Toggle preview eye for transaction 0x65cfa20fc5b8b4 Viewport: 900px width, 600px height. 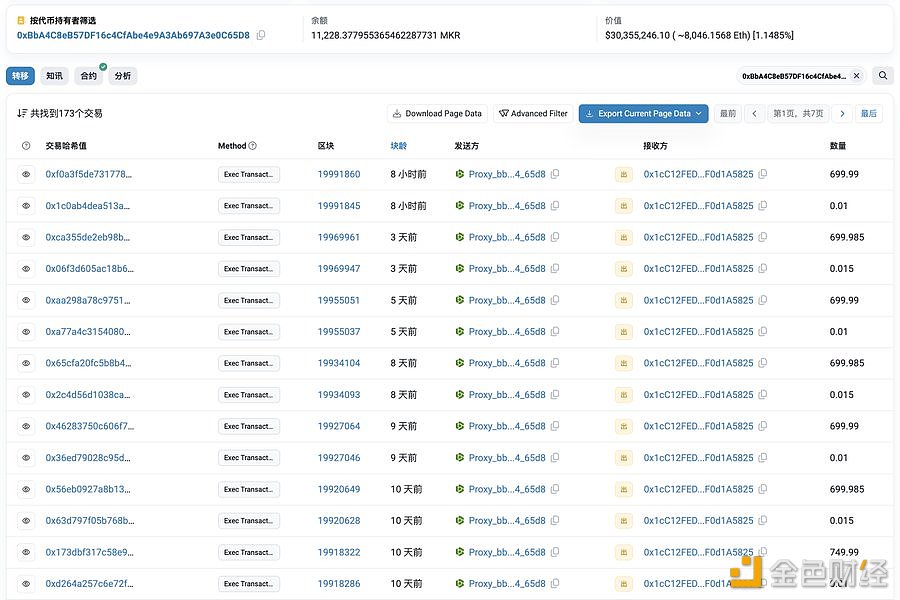26,363
